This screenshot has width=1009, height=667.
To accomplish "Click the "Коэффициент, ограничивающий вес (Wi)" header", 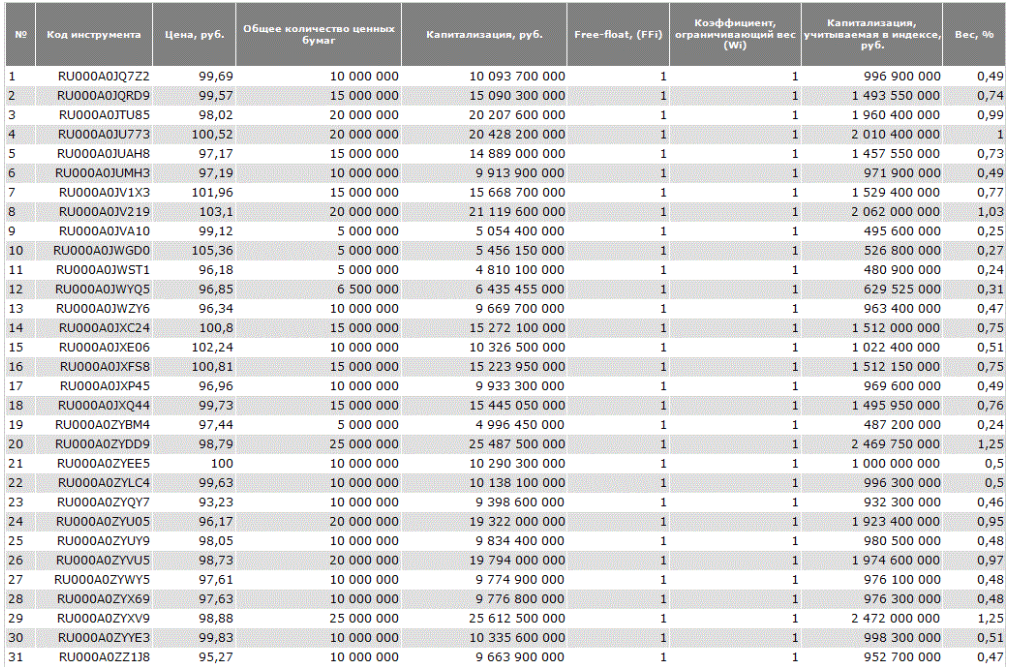I will point(735,34).
